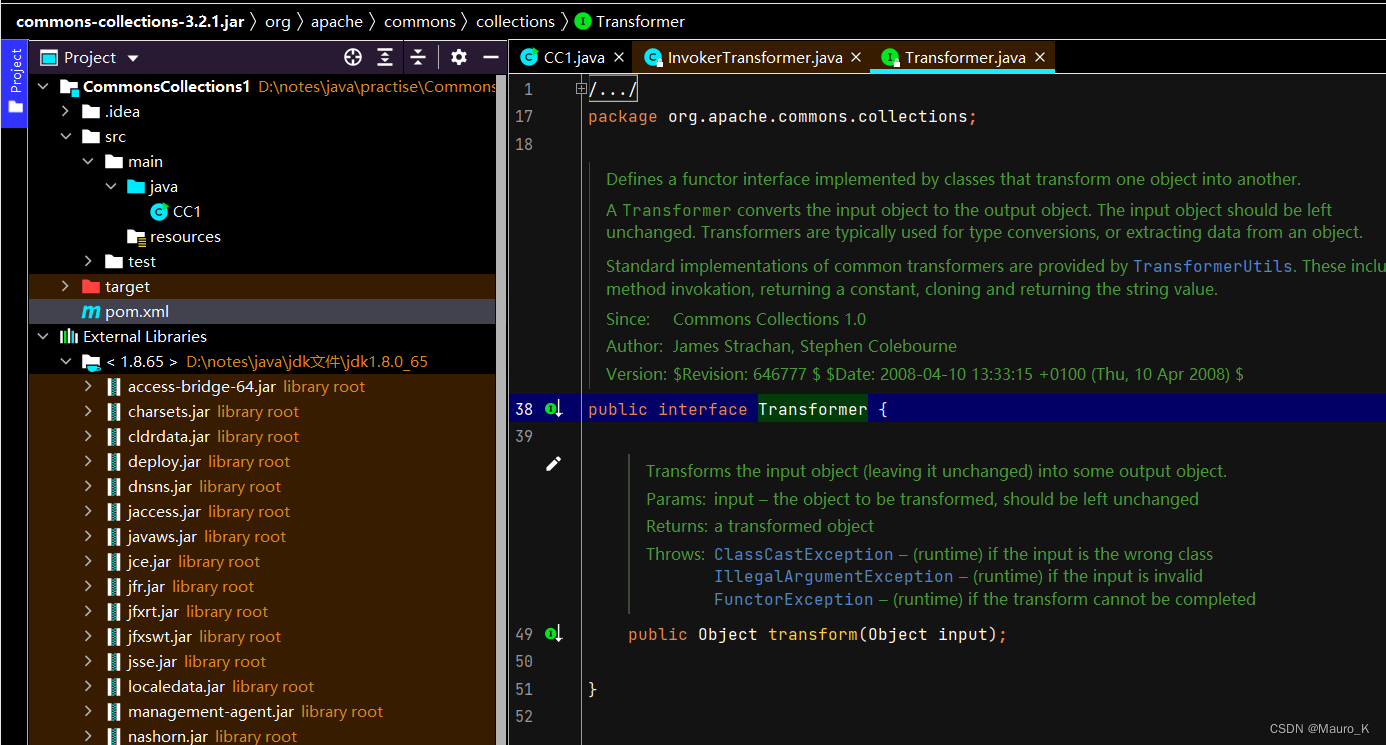Image resolution: width=1386 pixels, height=745 pixels.
Task: Collapse the src folder
Action: pyautogui.click(x=65, y=137)
